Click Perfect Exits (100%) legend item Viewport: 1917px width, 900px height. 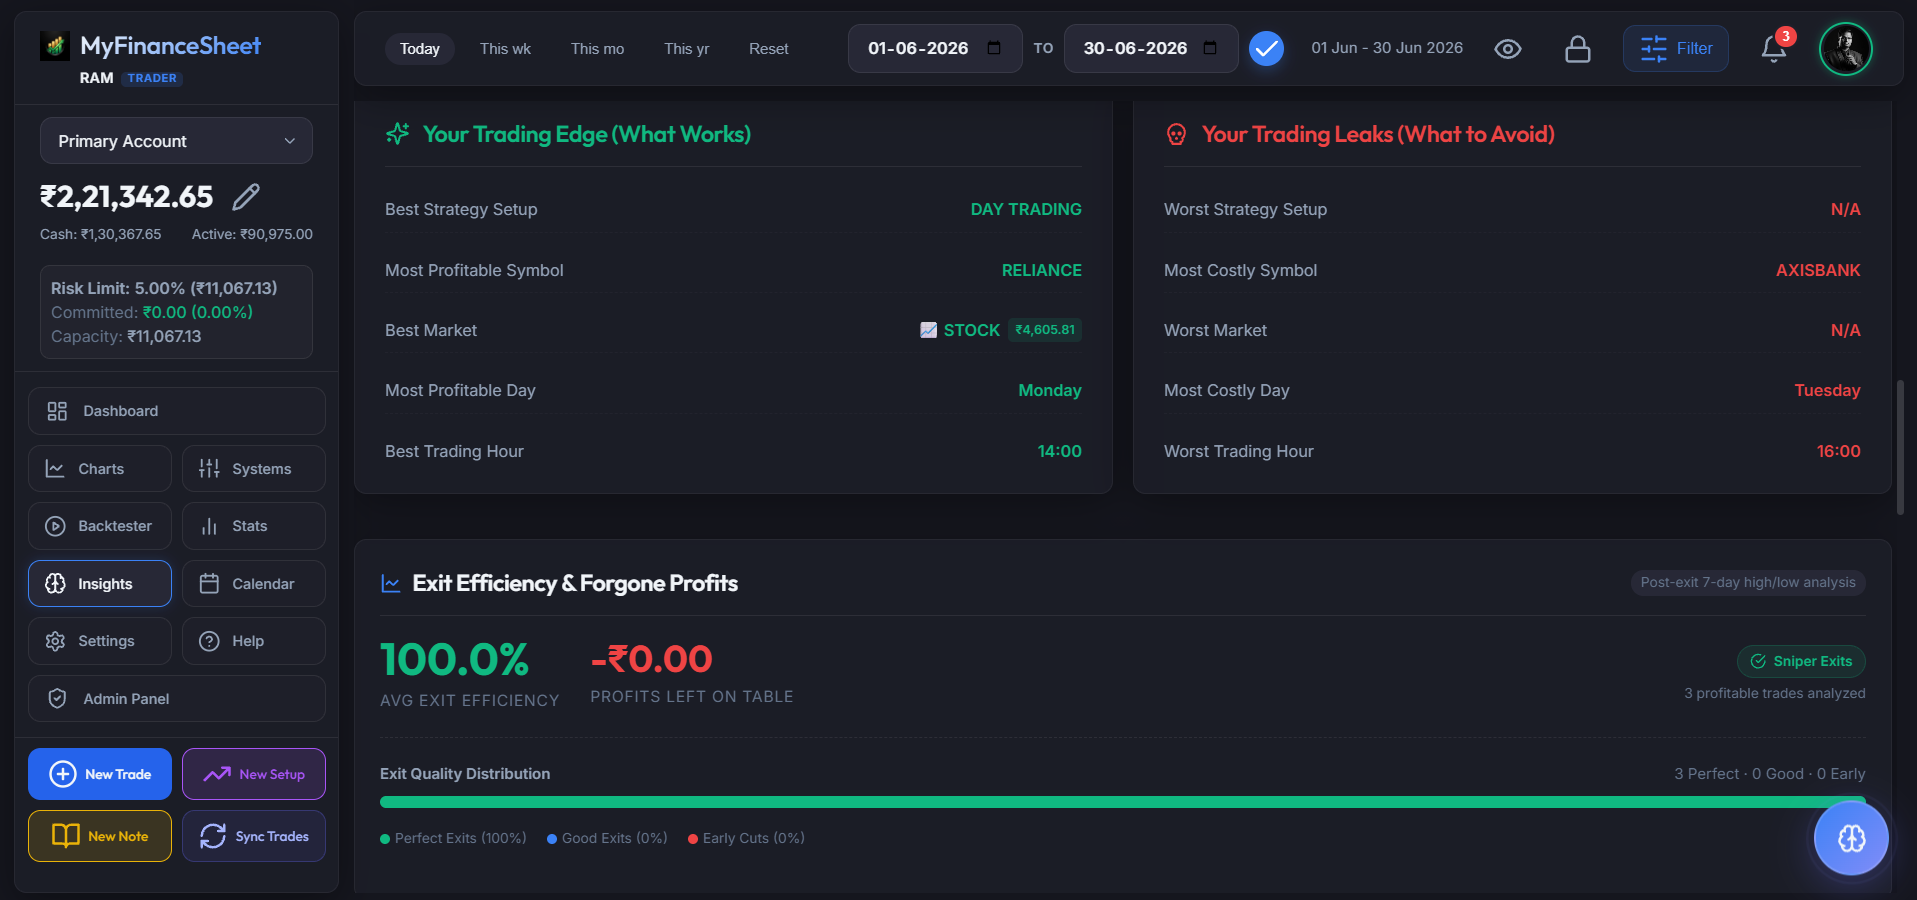453,838
